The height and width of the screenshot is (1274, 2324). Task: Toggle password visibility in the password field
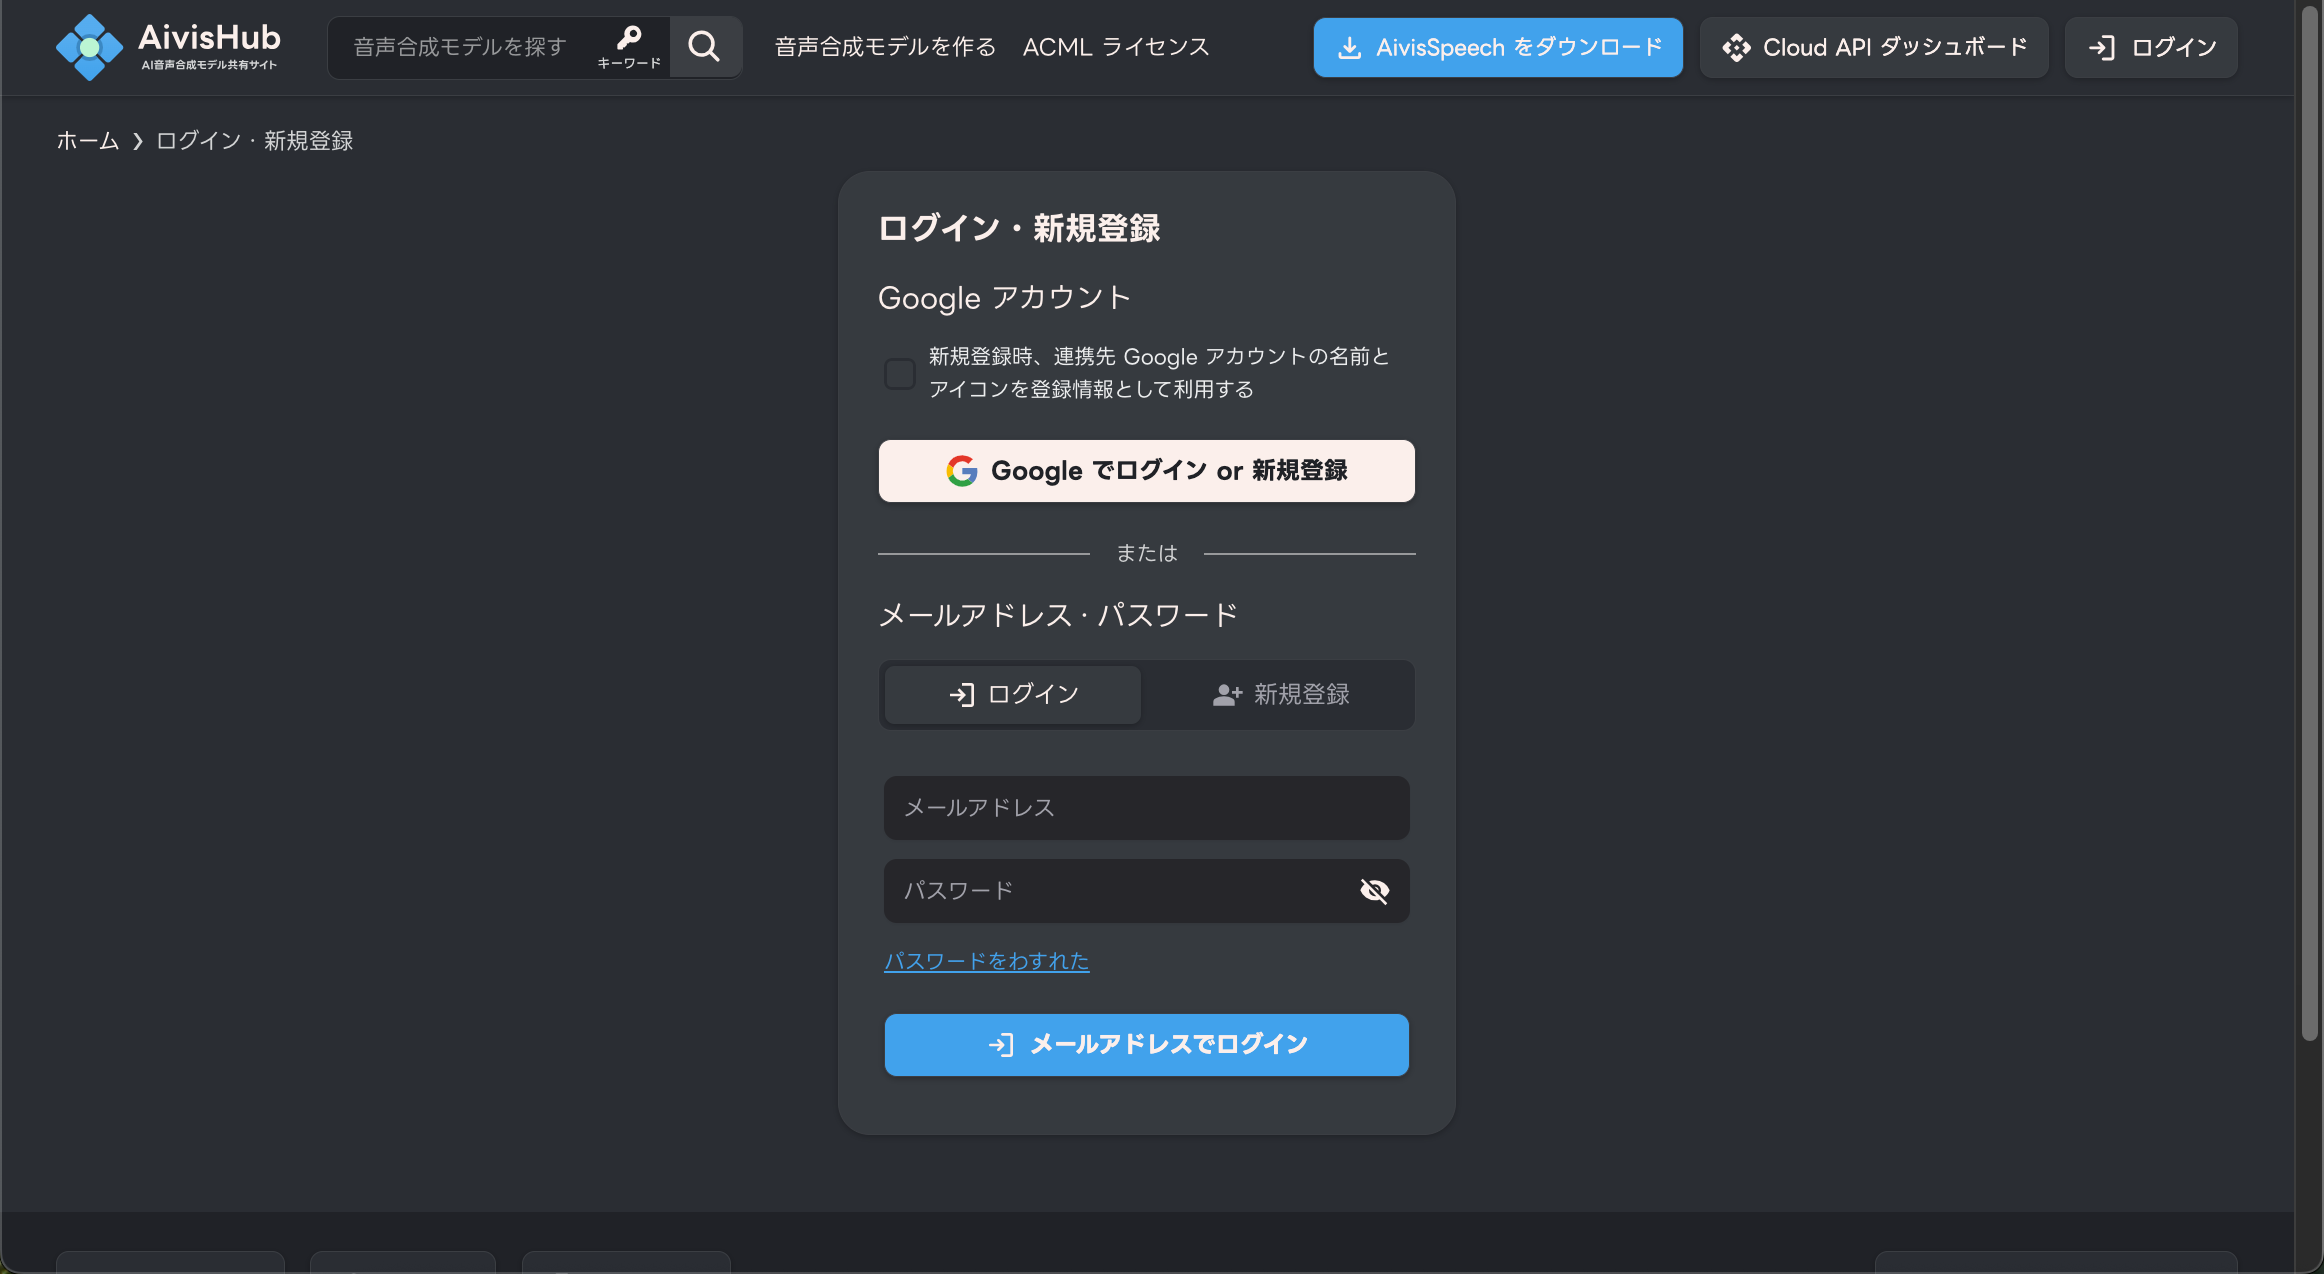[1374, 890]
